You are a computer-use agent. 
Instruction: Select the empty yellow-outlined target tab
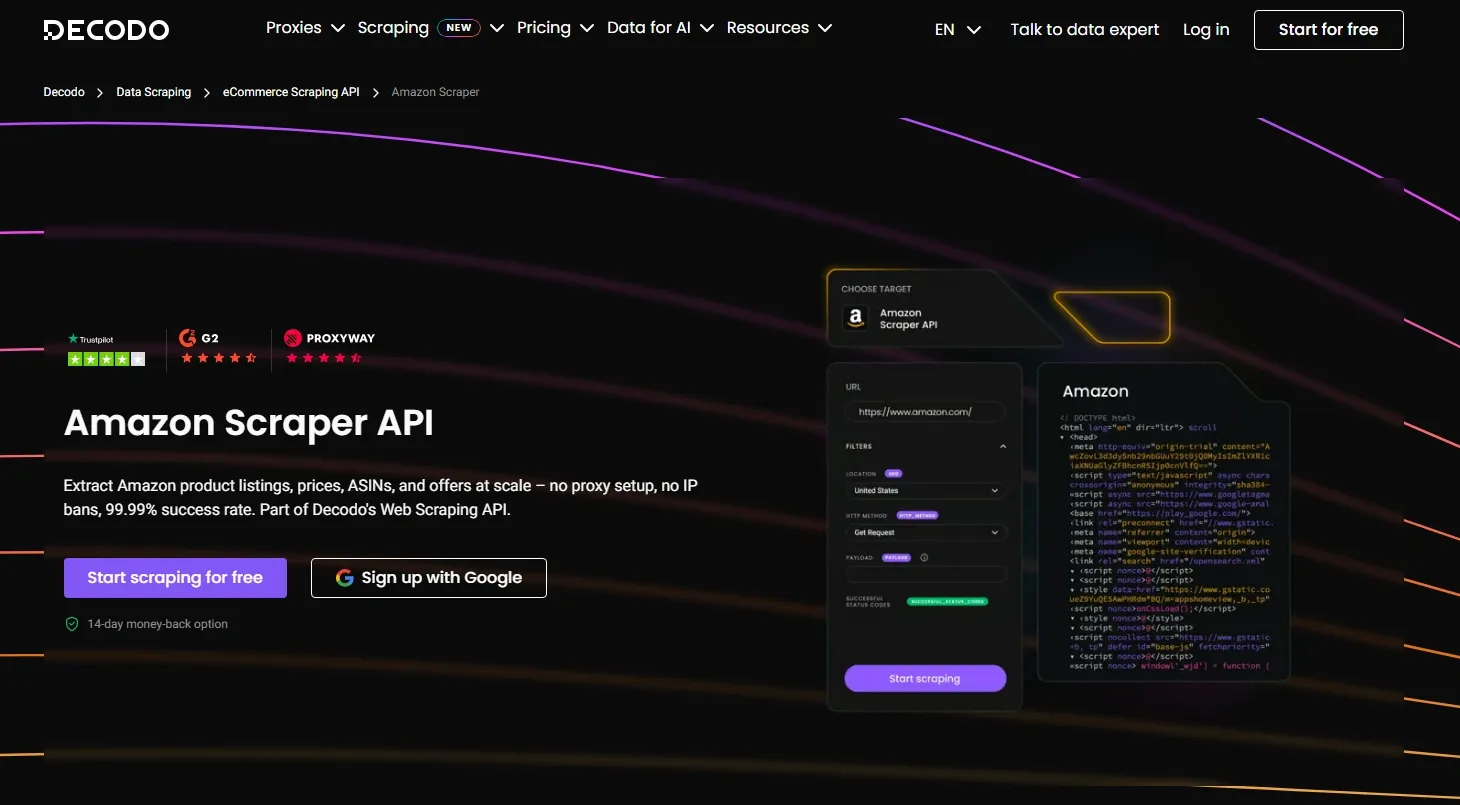pyautogui.click(x=1112, y=317)
